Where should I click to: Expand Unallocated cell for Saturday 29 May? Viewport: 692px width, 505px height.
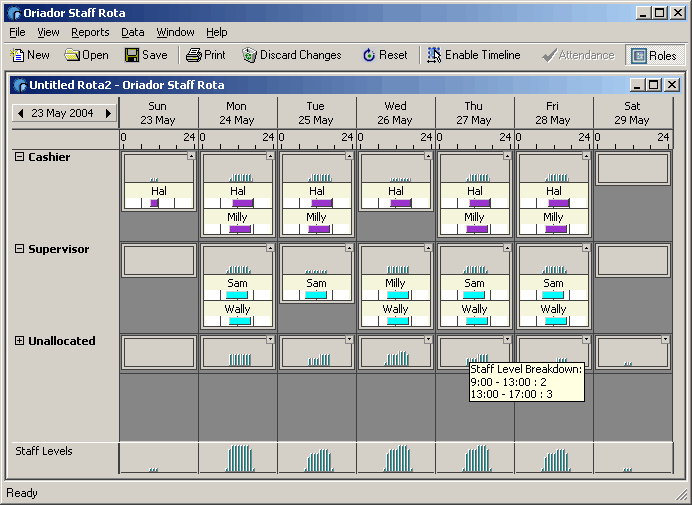(x=665, y=339)
